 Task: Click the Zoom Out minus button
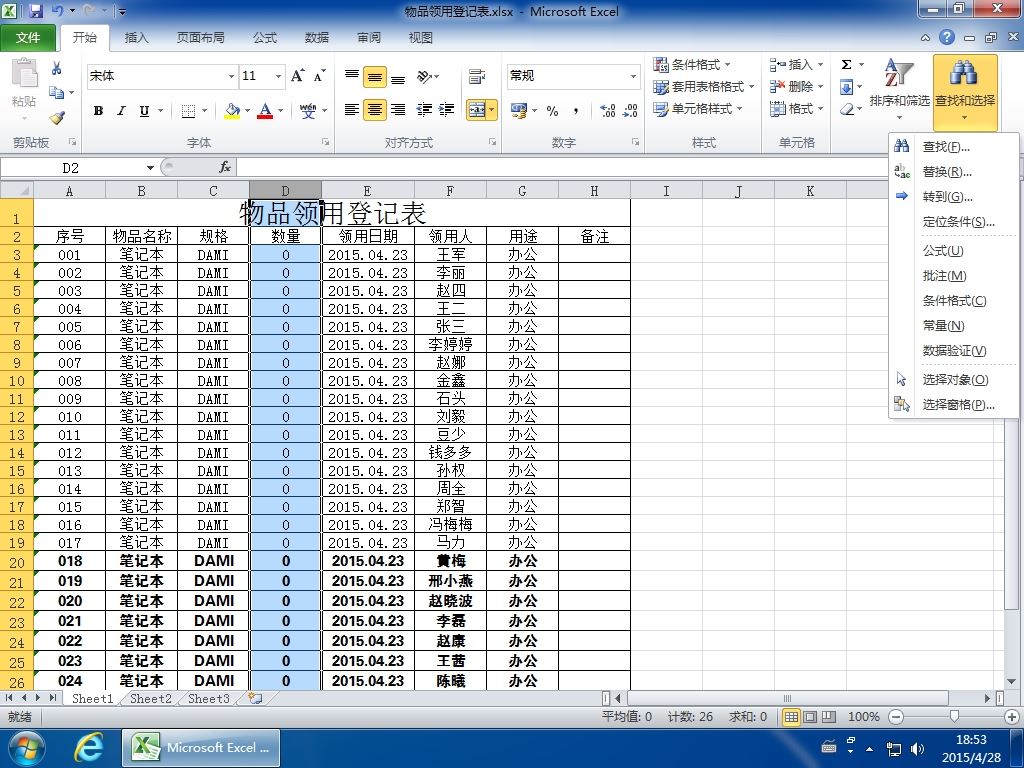(897, 717)
